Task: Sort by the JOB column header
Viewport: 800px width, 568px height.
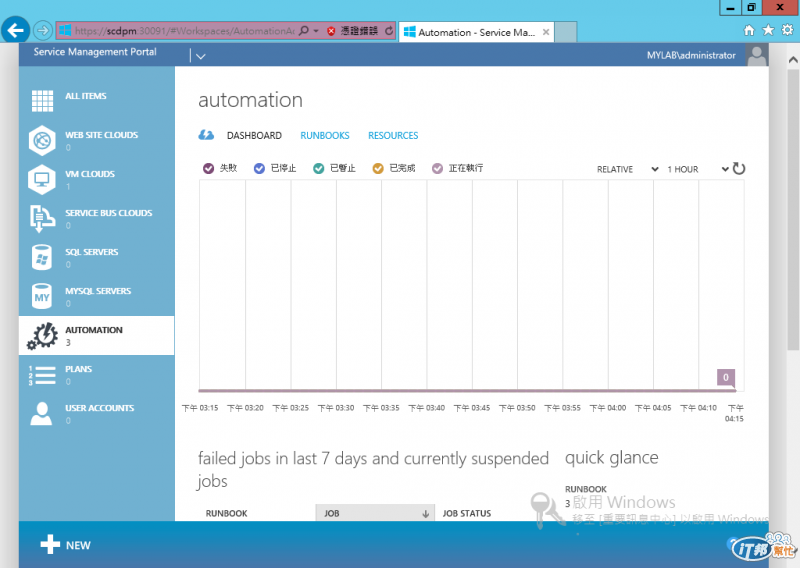Action: (x=376, y=513)
